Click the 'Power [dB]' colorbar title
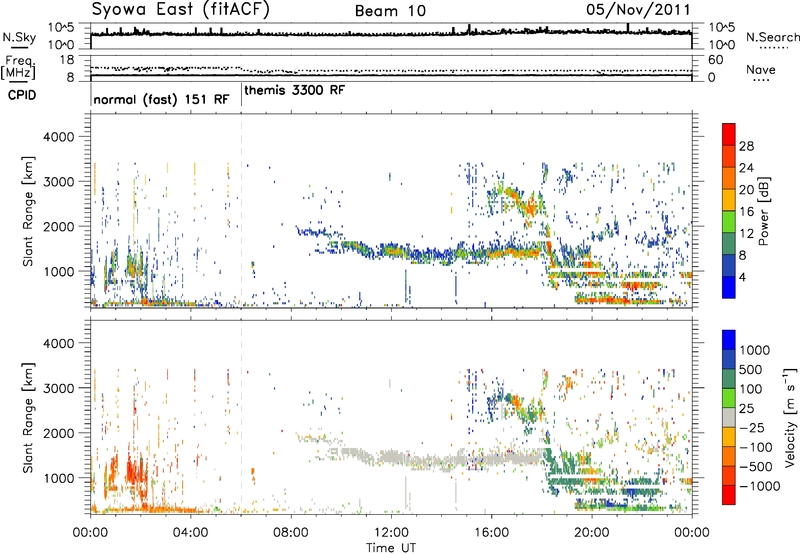This screenshot has width=800, height=554. pos(763,211)
